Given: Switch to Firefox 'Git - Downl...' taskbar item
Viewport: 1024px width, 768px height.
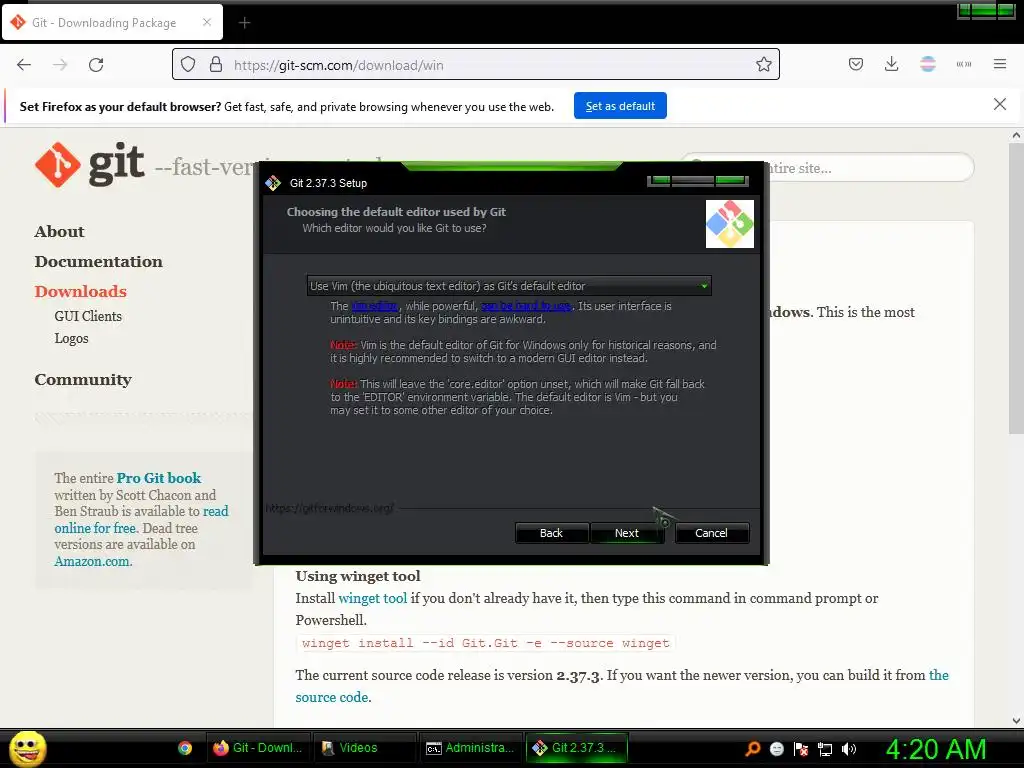Looking at the screenshot, I should click(x=259, y=748).
